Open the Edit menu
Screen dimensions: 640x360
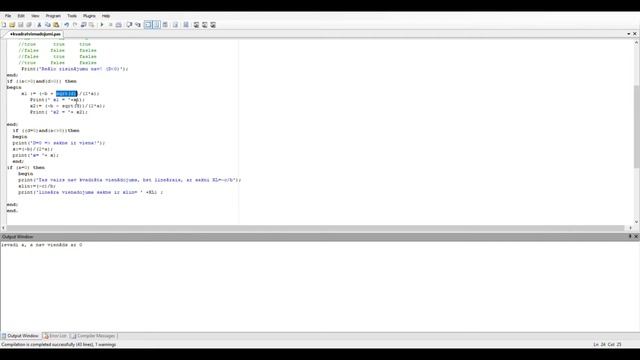pos(21,16)
